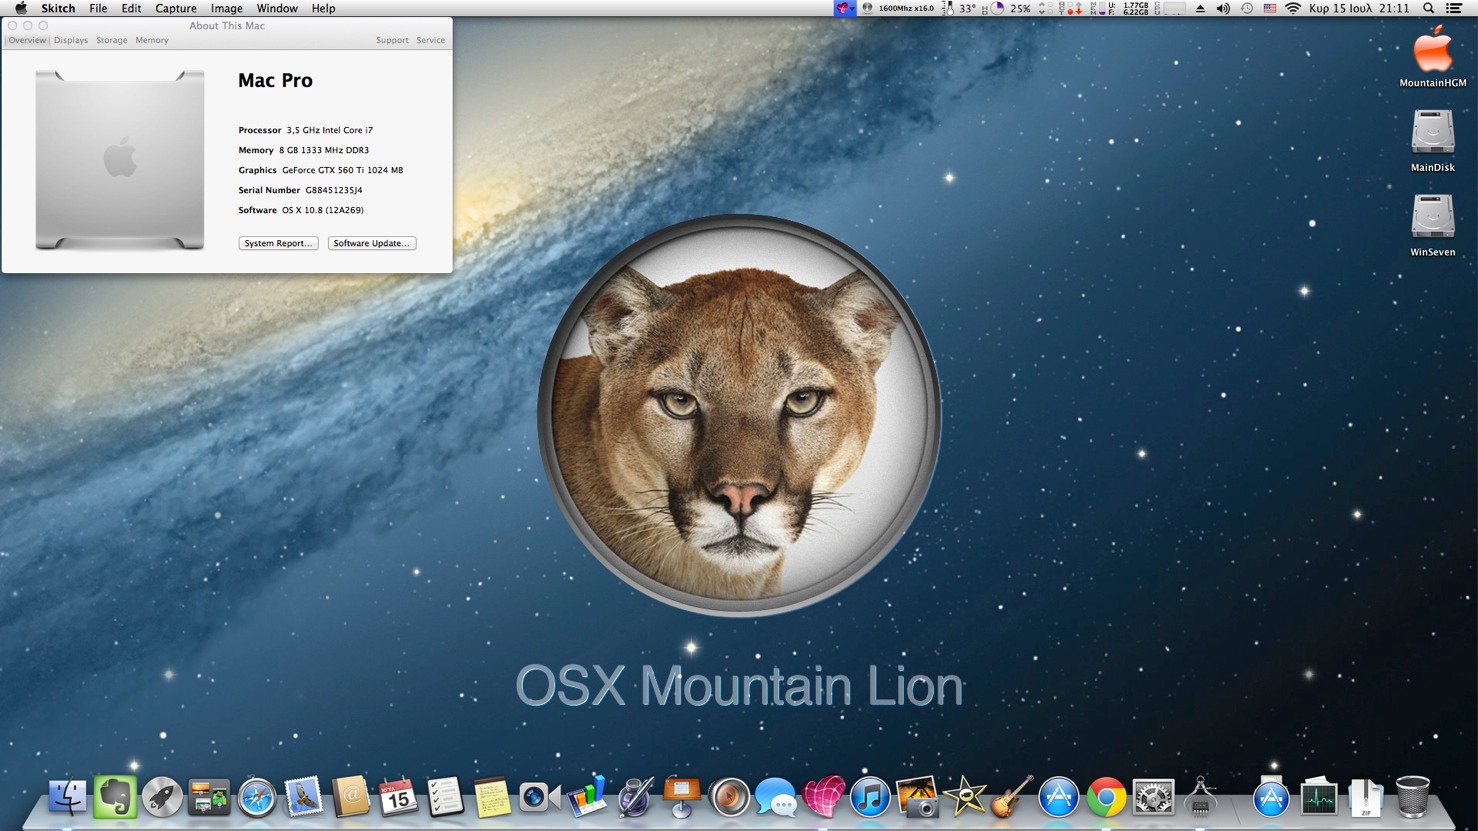Click the Software Update button
This screenshot has width=1478, height=831.
pos(372,243)
